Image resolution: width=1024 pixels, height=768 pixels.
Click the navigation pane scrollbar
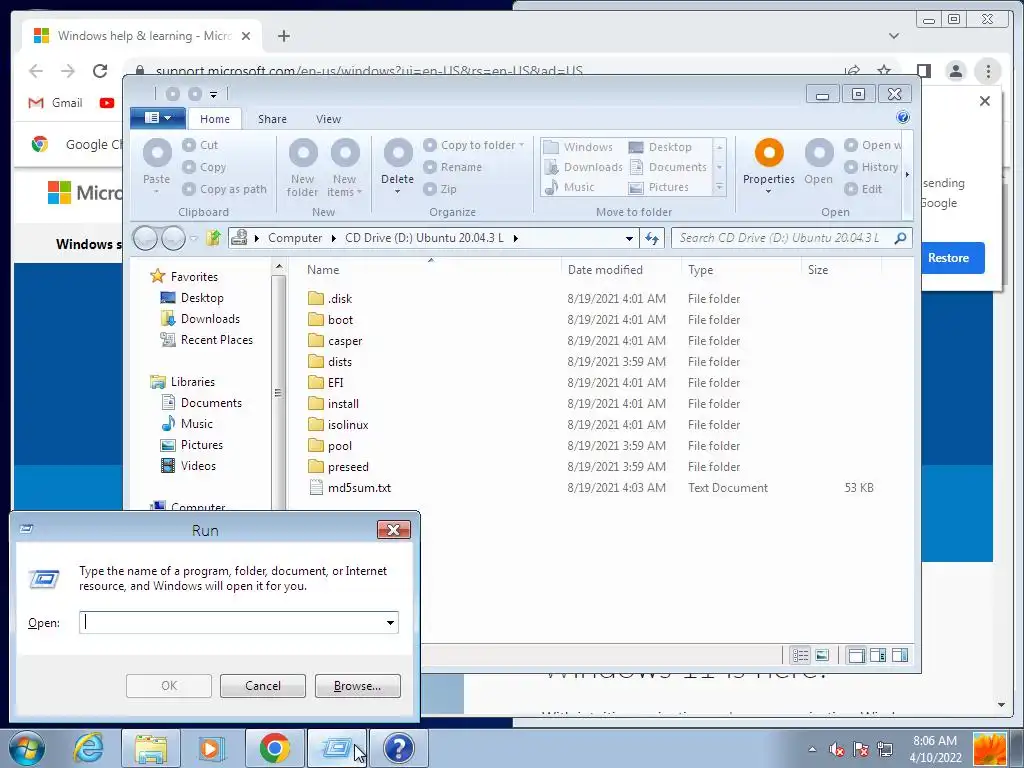[x=278, y=392]
